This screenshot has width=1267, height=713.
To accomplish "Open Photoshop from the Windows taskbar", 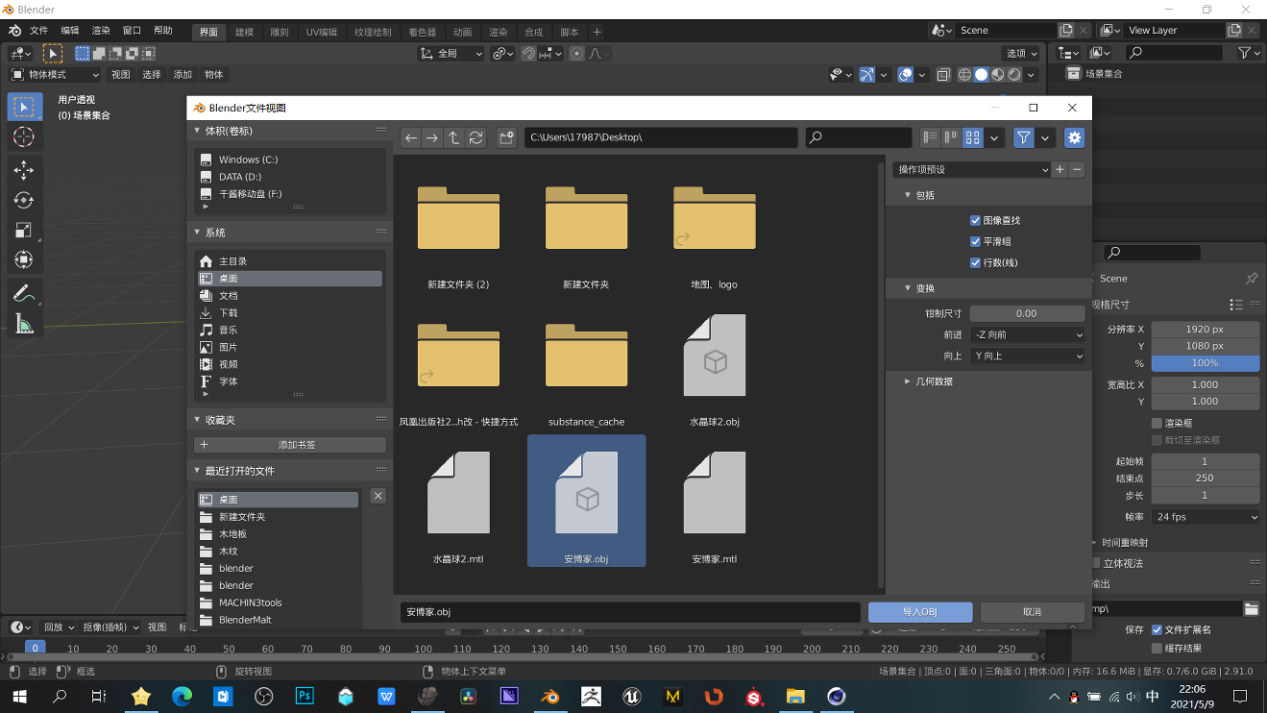I will tap(304, 697).
